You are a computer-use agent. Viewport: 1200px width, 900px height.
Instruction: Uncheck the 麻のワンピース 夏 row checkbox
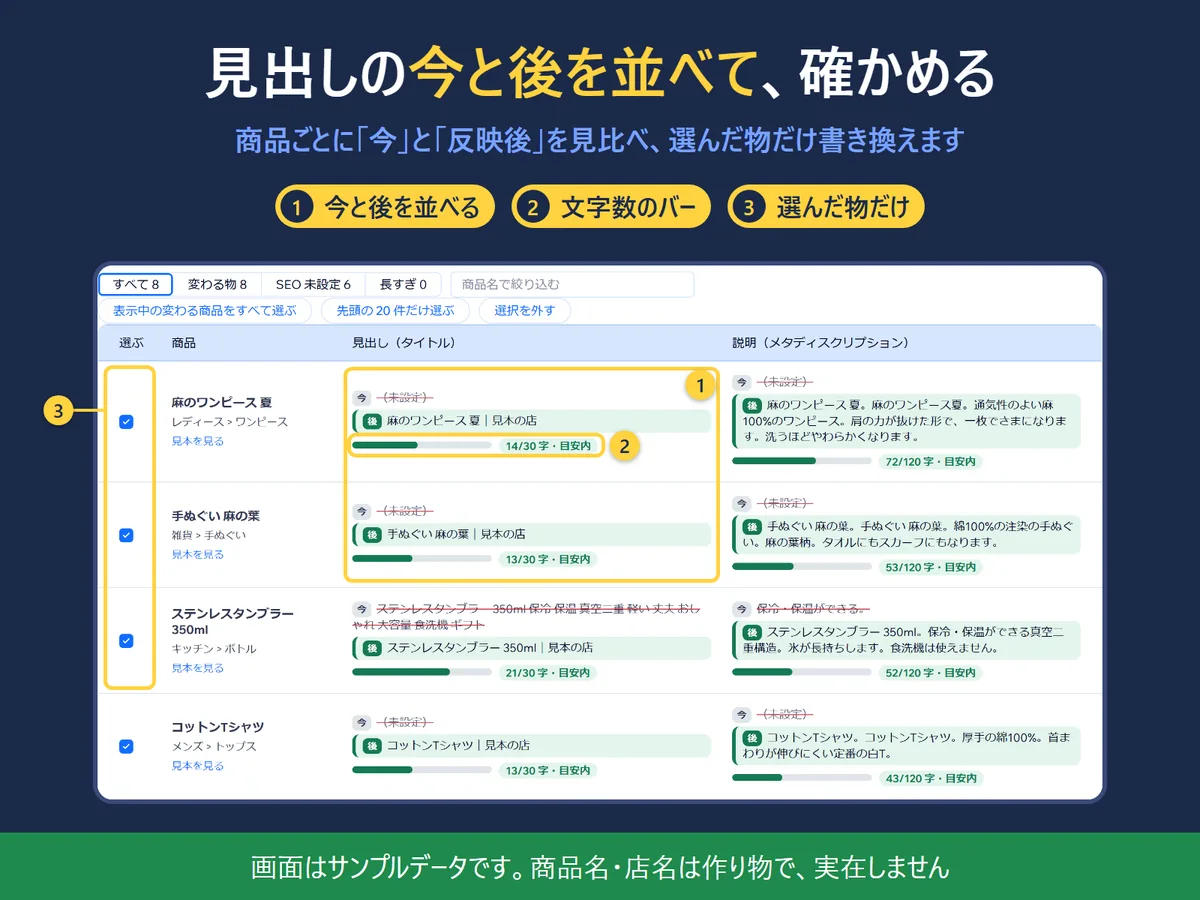click(126, 422)
